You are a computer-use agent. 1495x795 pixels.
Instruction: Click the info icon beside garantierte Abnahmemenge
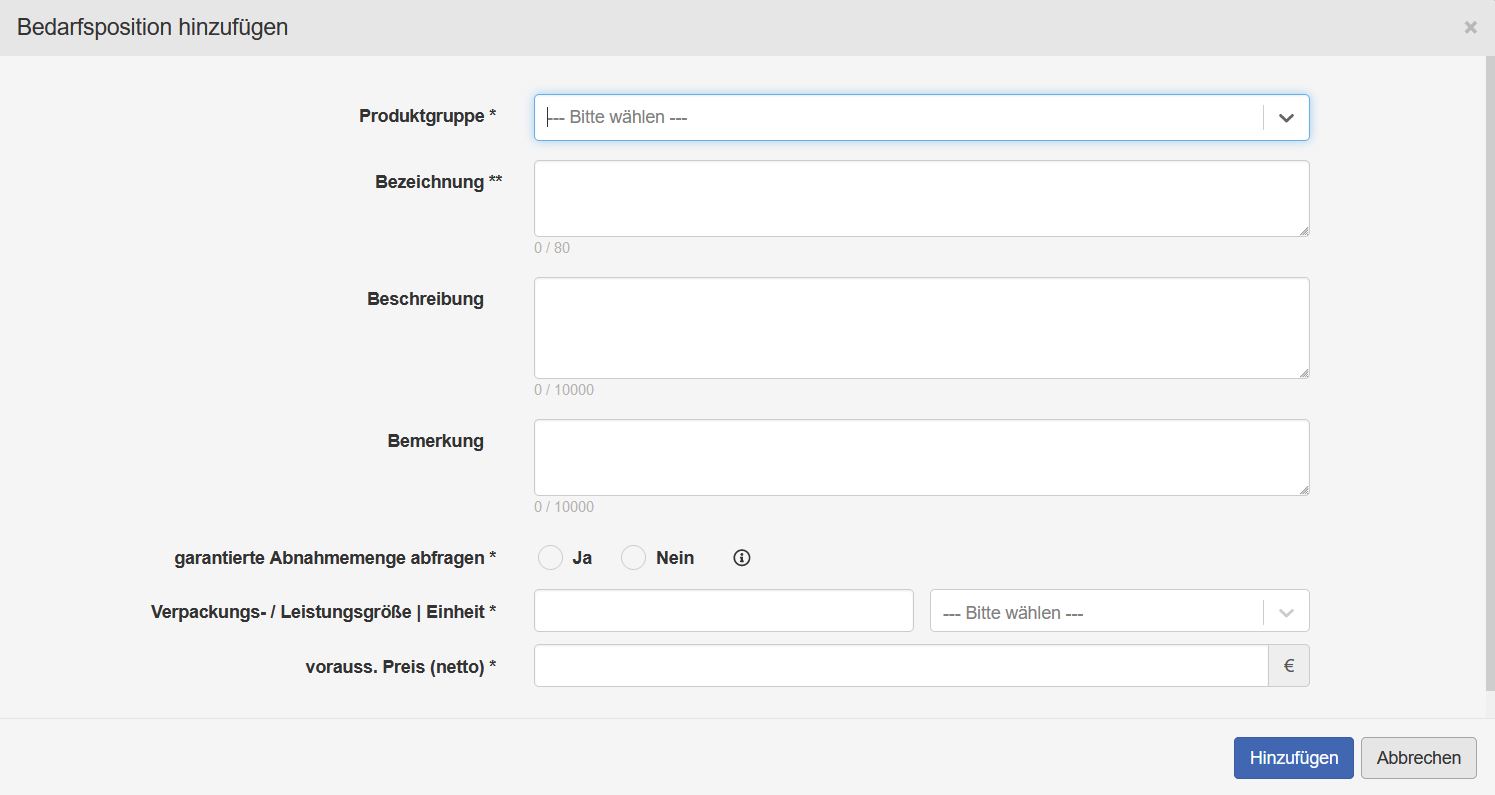click(x=741, y=557)
